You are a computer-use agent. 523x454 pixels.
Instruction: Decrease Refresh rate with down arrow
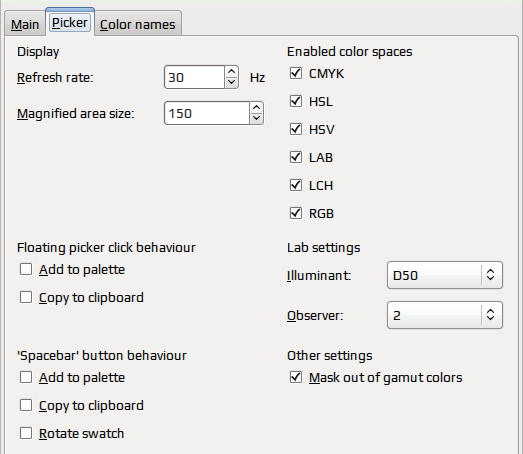point(231,82)
